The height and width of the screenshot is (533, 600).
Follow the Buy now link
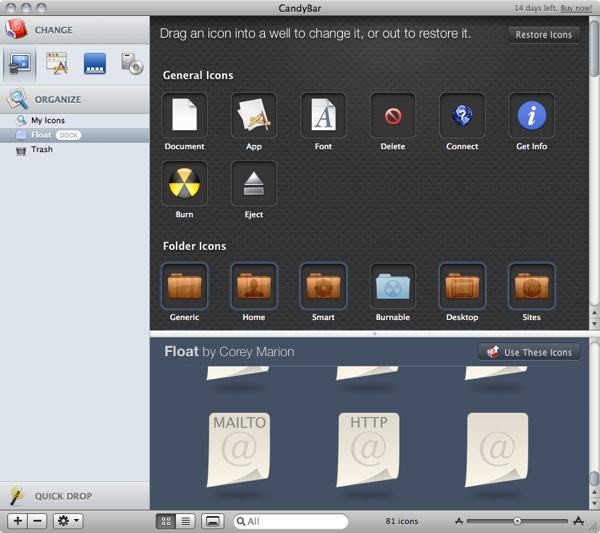tap(576, 8)
